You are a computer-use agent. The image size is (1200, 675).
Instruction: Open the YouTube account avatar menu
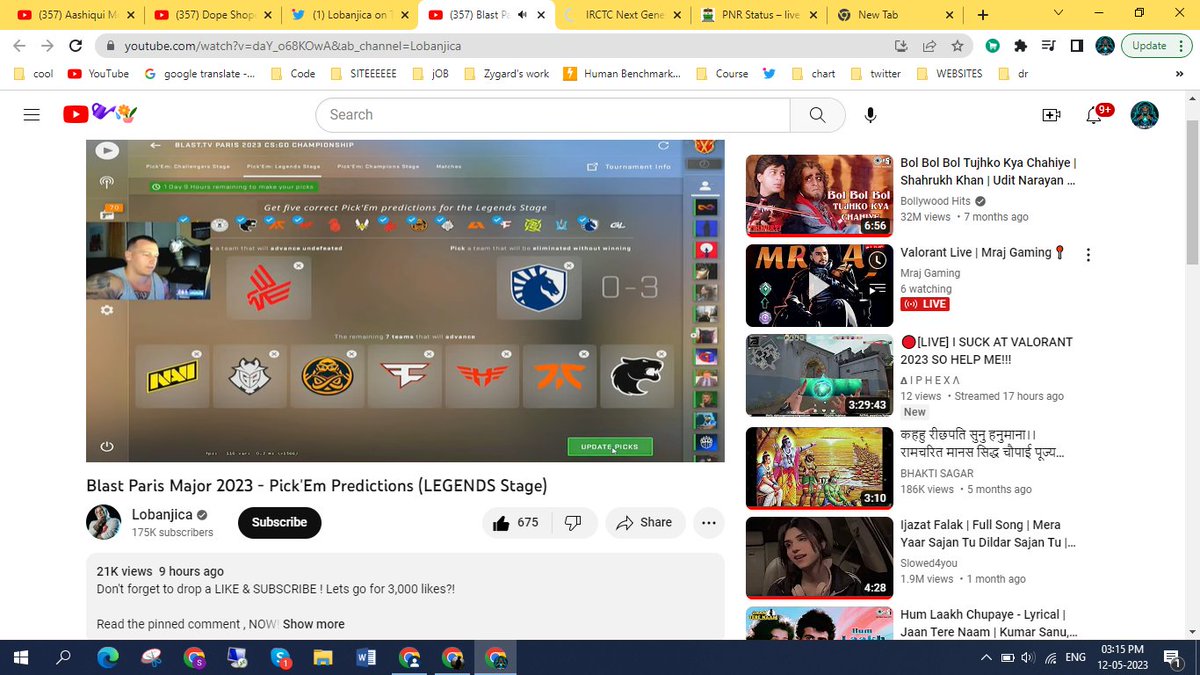(x=1145, y=115)
